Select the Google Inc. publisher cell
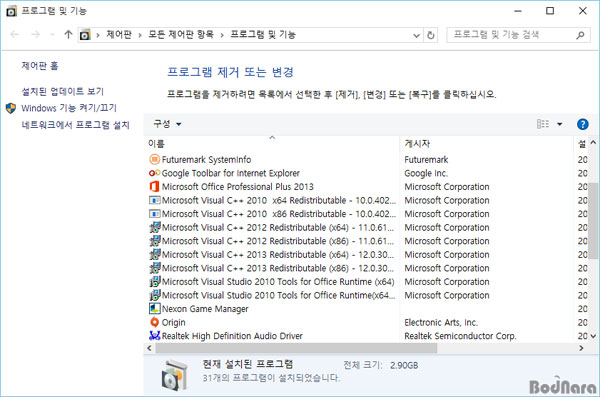This screenshot has height=397, width=600. click(426, 173)
